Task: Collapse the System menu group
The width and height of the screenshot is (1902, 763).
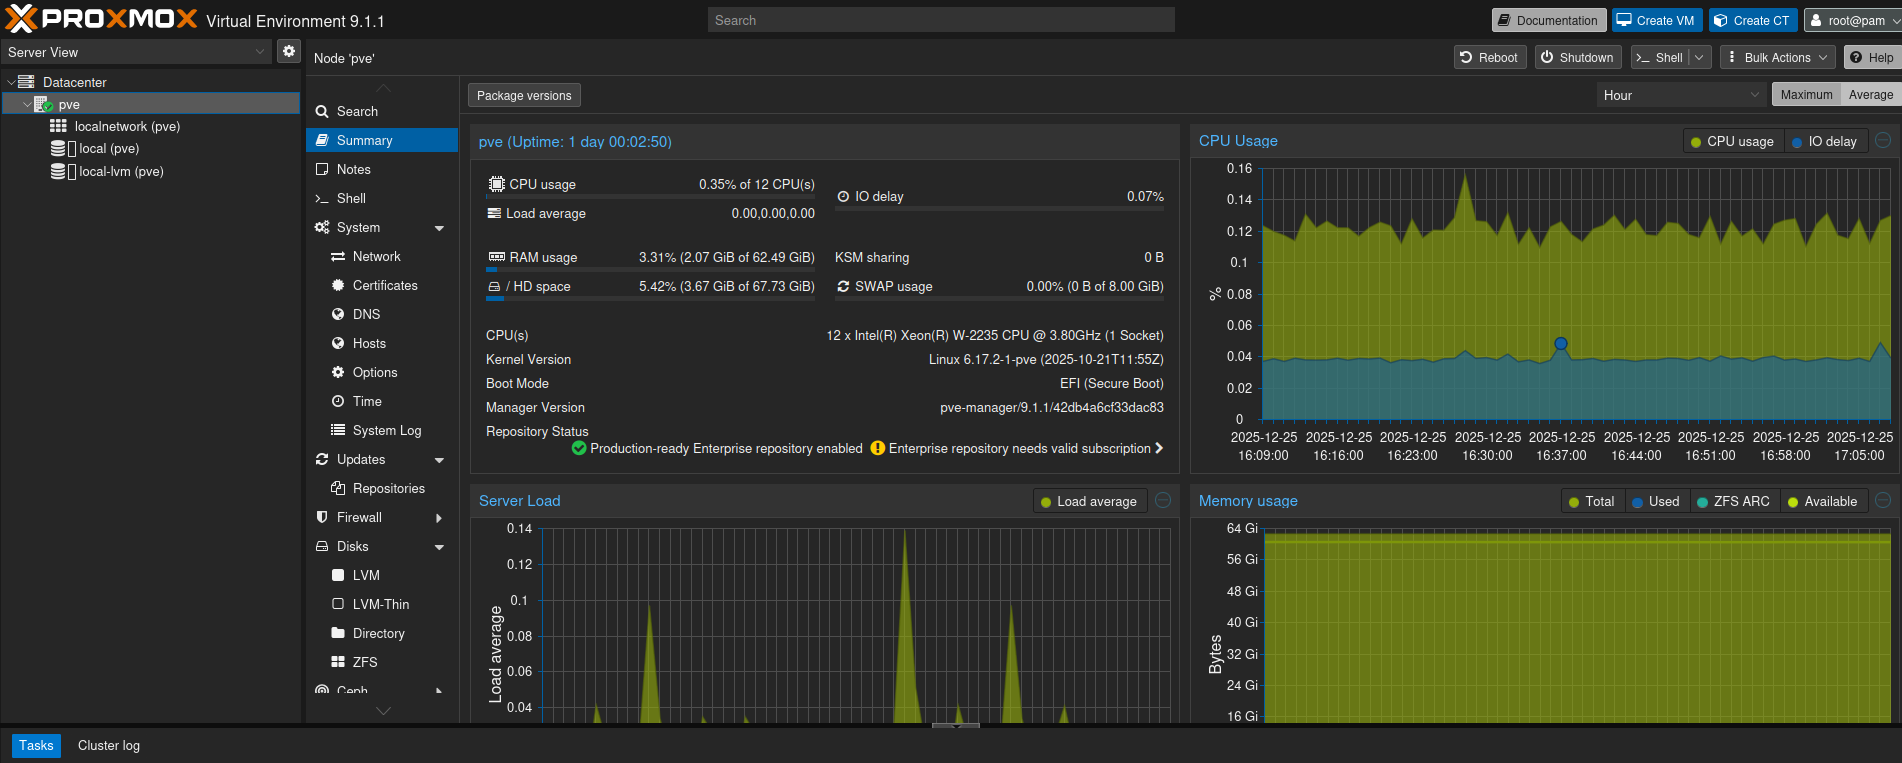Action: [x=439, y=228]
